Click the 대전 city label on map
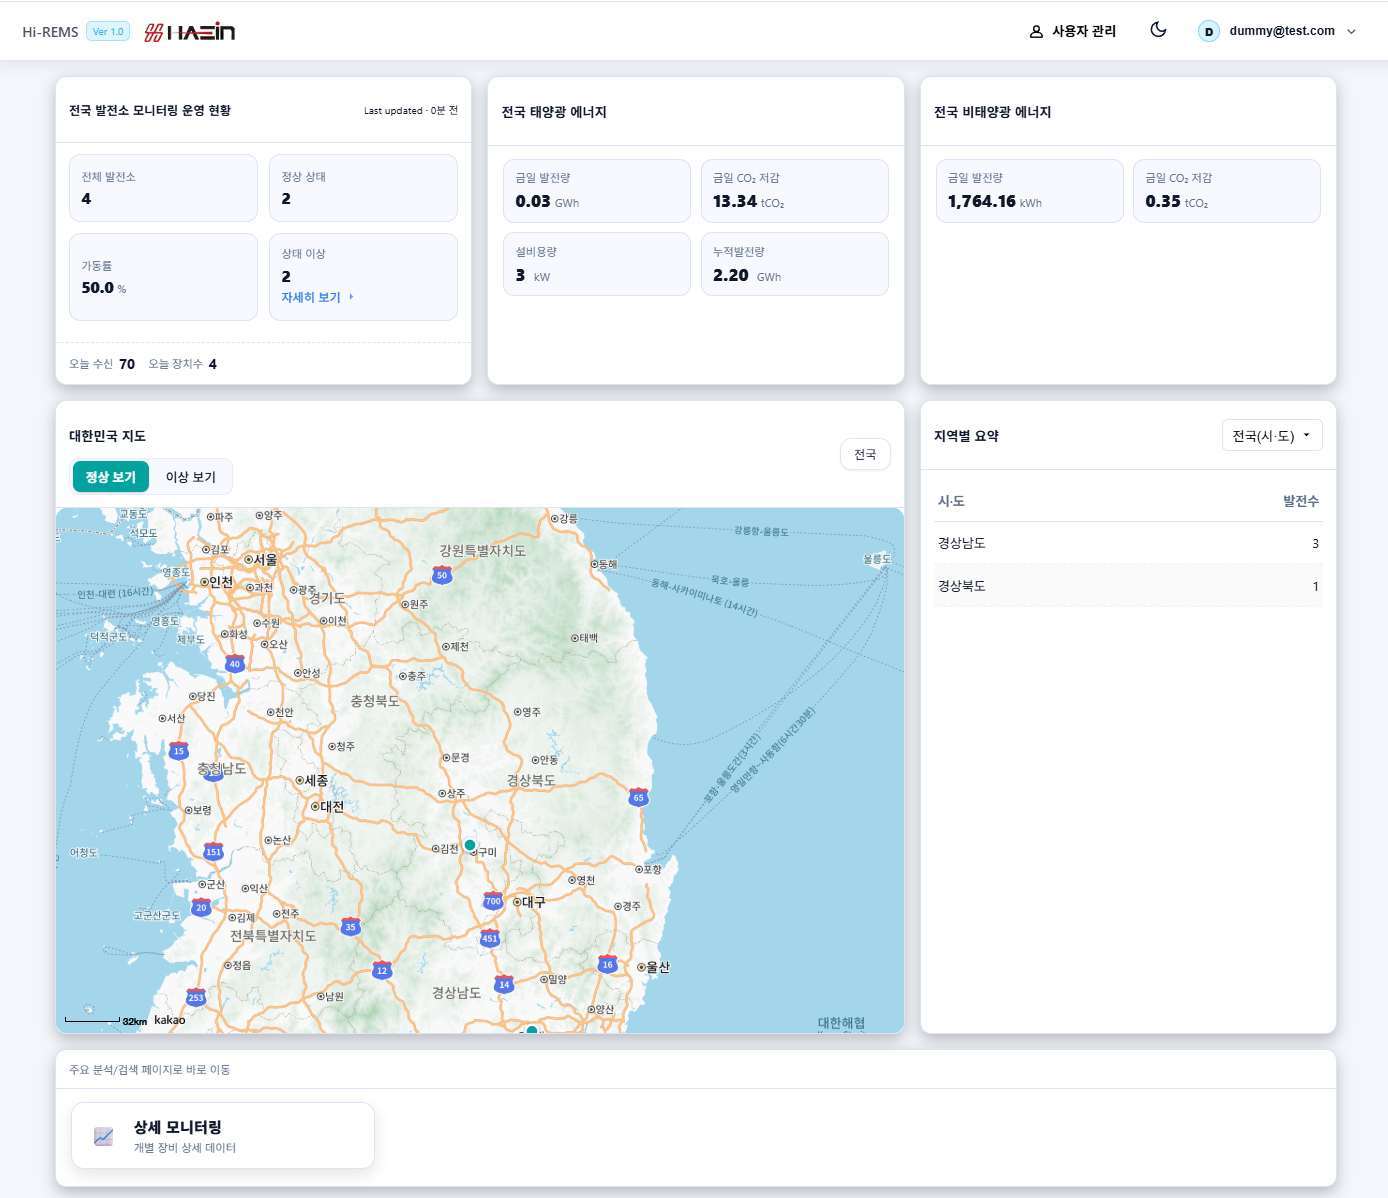Viewport: 1388px width, 1198px height. (328, 806)
